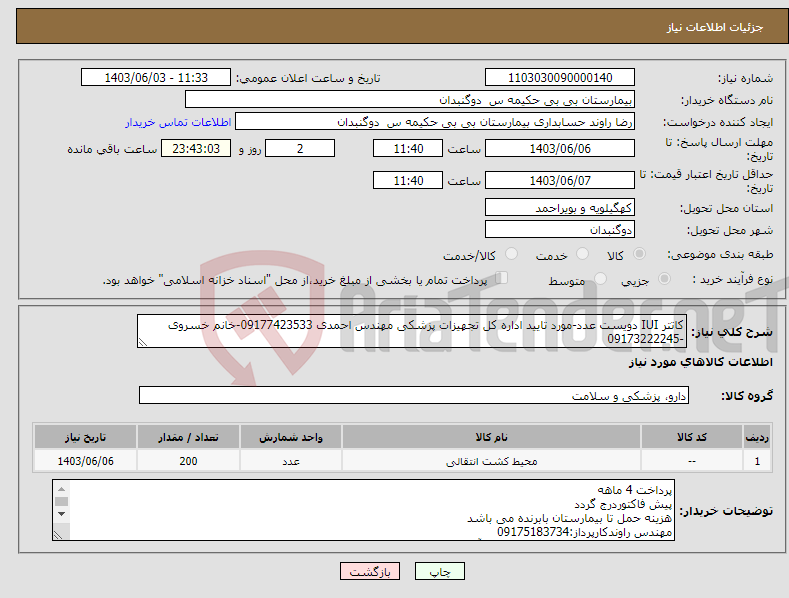Screen dimensions: 789x598
Task: Click the announcement date field 1403/06/03 - 11:33
Action: pos(156,78)
